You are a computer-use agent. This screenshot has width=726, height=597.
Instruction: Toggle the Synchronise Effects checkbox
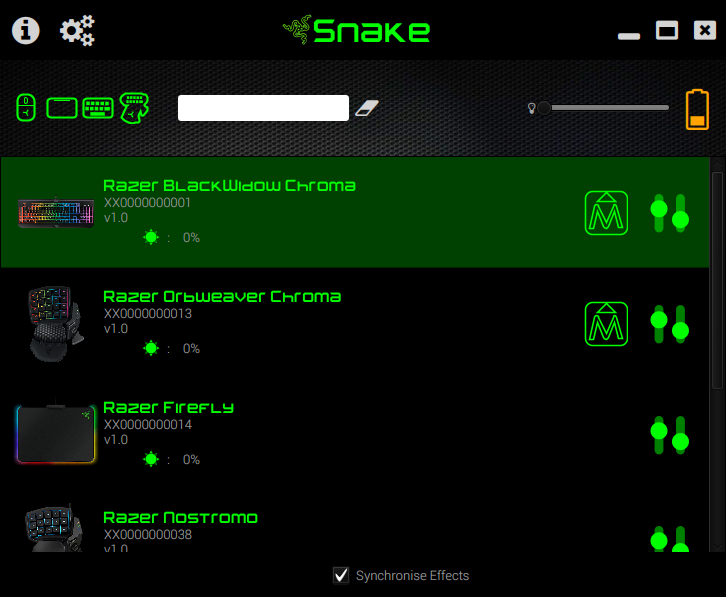coord(341,575)
